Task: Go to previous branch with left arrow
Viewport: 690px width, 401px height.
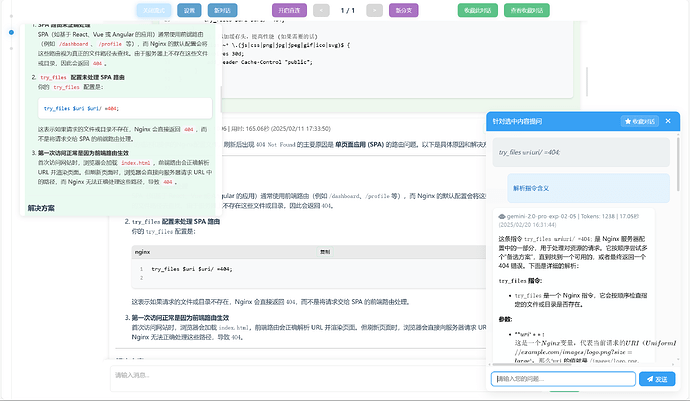Action: (321, 11)
